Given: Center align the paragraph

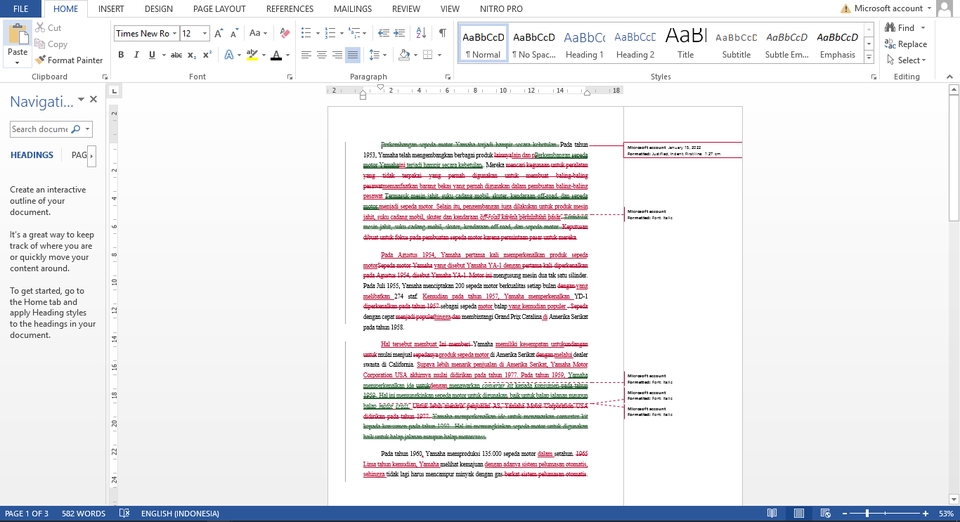Looking at the screenshot, I should (x=322, y=55).
